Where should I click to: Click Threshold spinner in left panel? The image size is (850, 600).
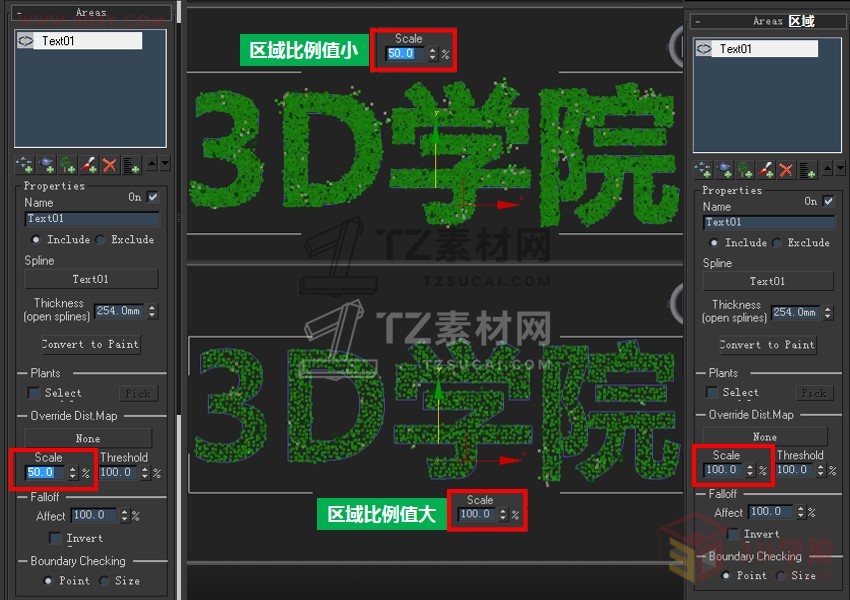tap(145, 473)
